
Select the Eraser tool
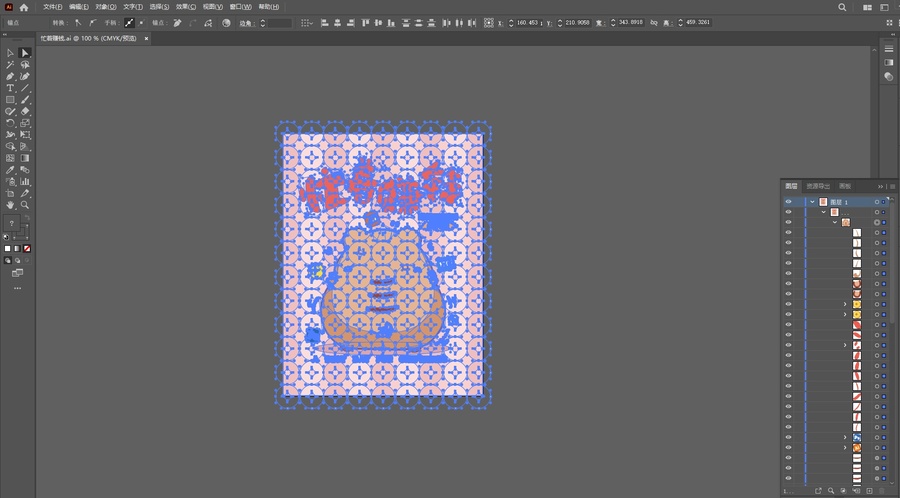25,111
